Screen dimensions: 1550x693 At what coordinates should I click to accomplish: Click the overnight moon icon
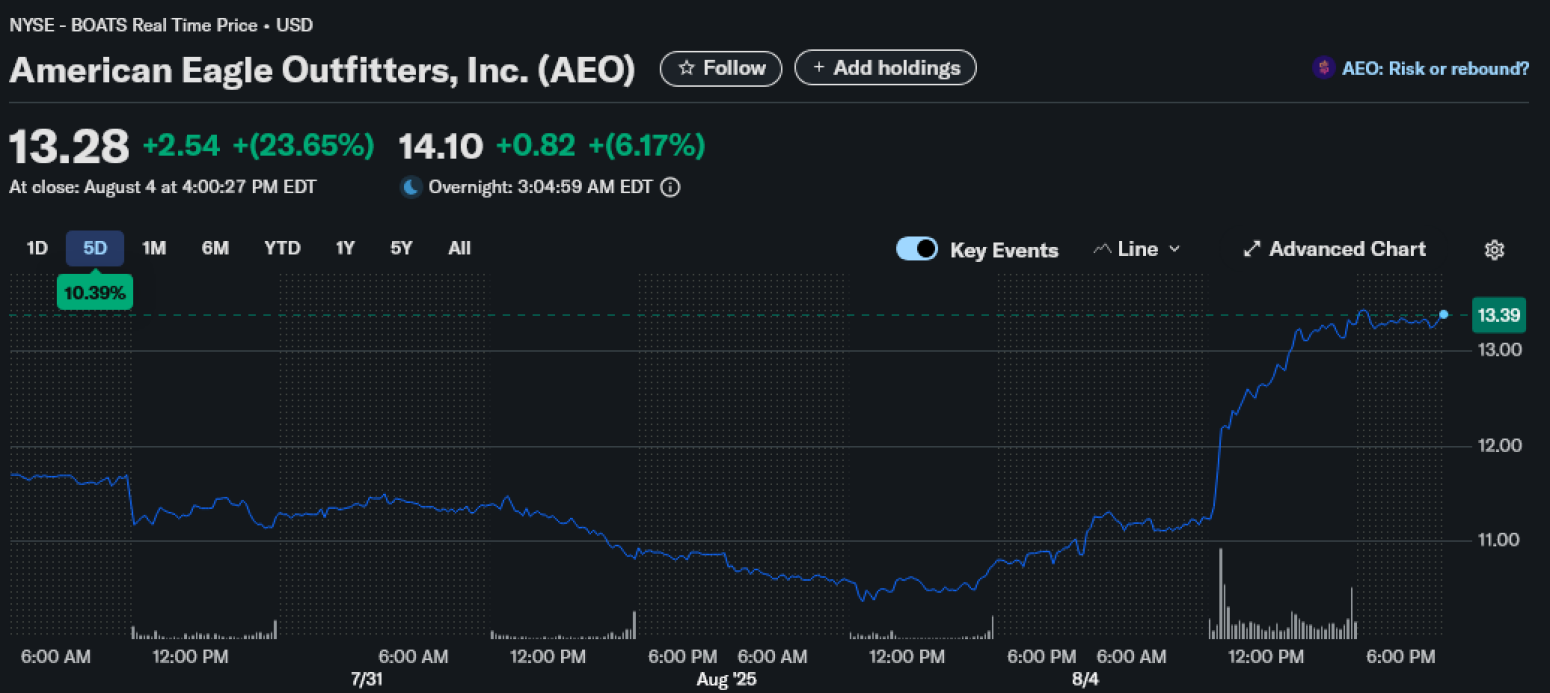[x=411, y=187]
